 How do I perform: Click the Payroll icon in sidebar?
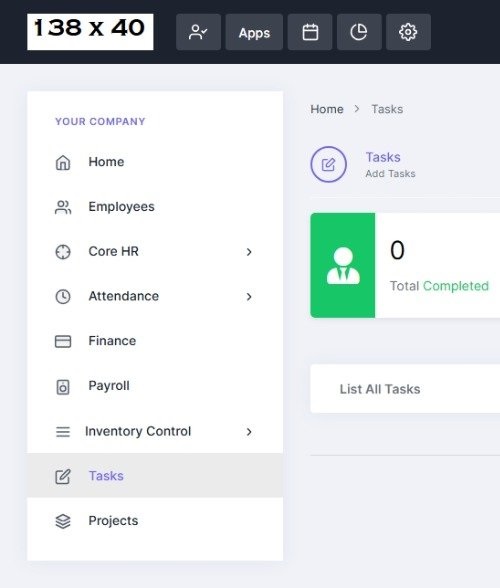click(x=63, y=387)
